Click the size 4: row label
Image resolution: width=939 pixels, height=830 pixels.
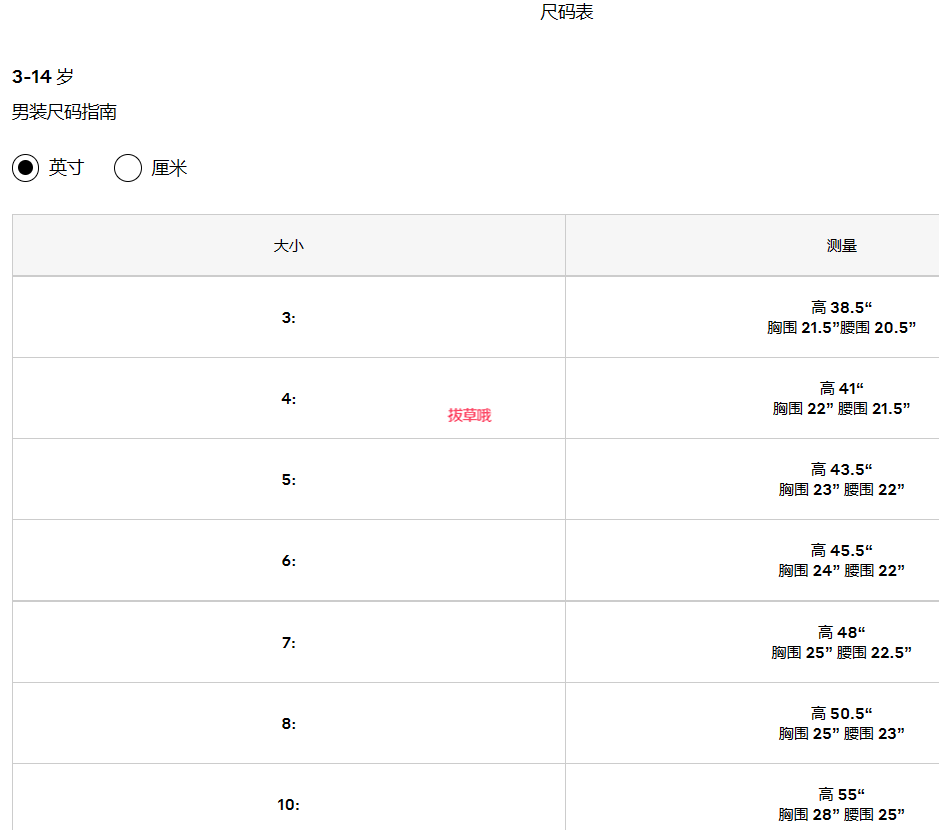pos(288,399)
